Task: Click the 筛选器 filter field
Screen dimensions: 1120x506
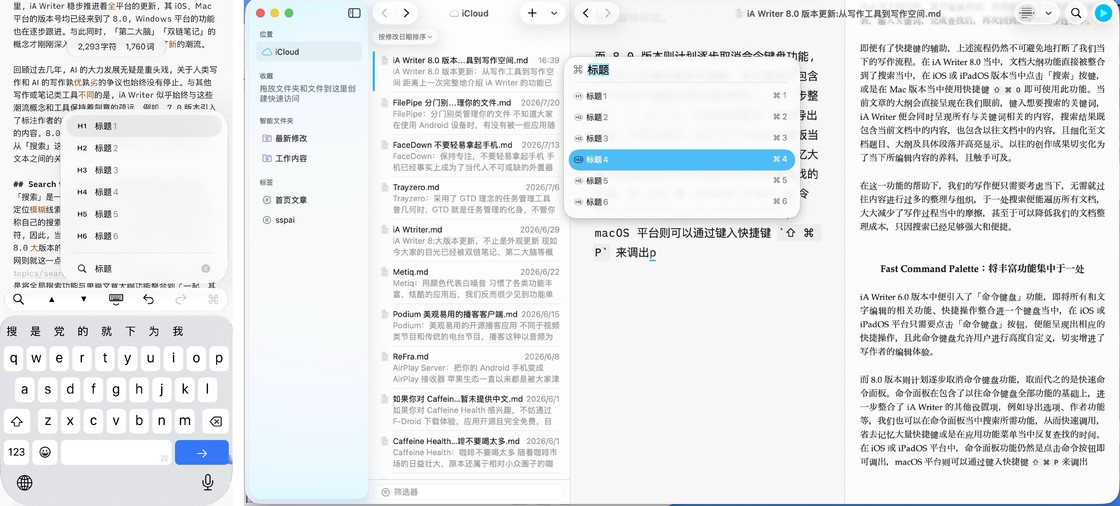Action: click(471, 492)
